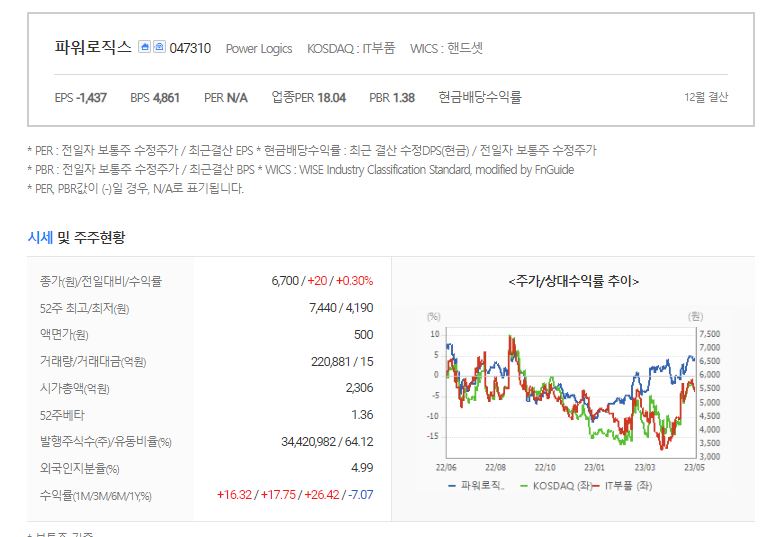Select the WICS : 핸드셋 classification
This screenshot has width=767, height=537.
pyautogui.click(x=446, y=48)
